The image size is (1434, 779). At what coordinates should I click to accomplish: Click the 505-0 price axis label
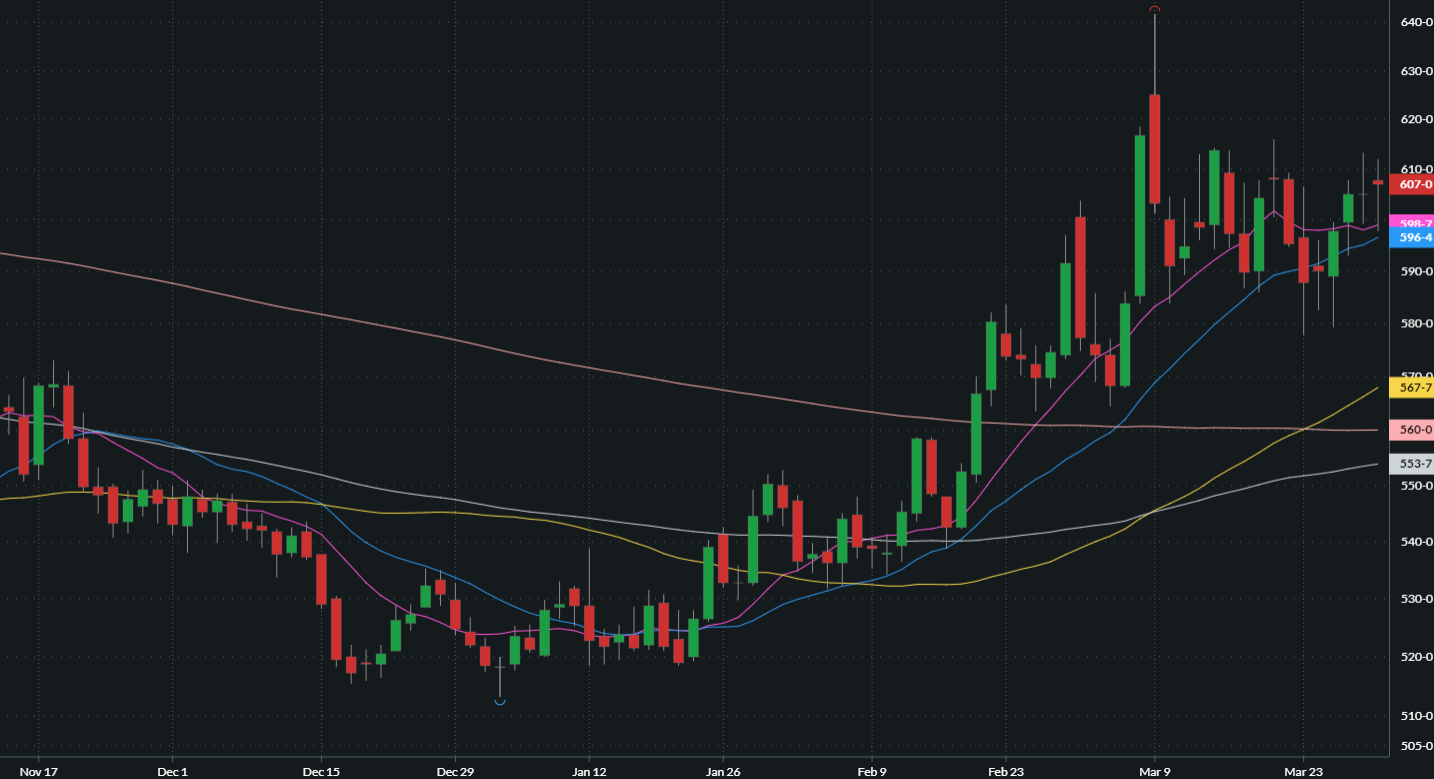1417,746
